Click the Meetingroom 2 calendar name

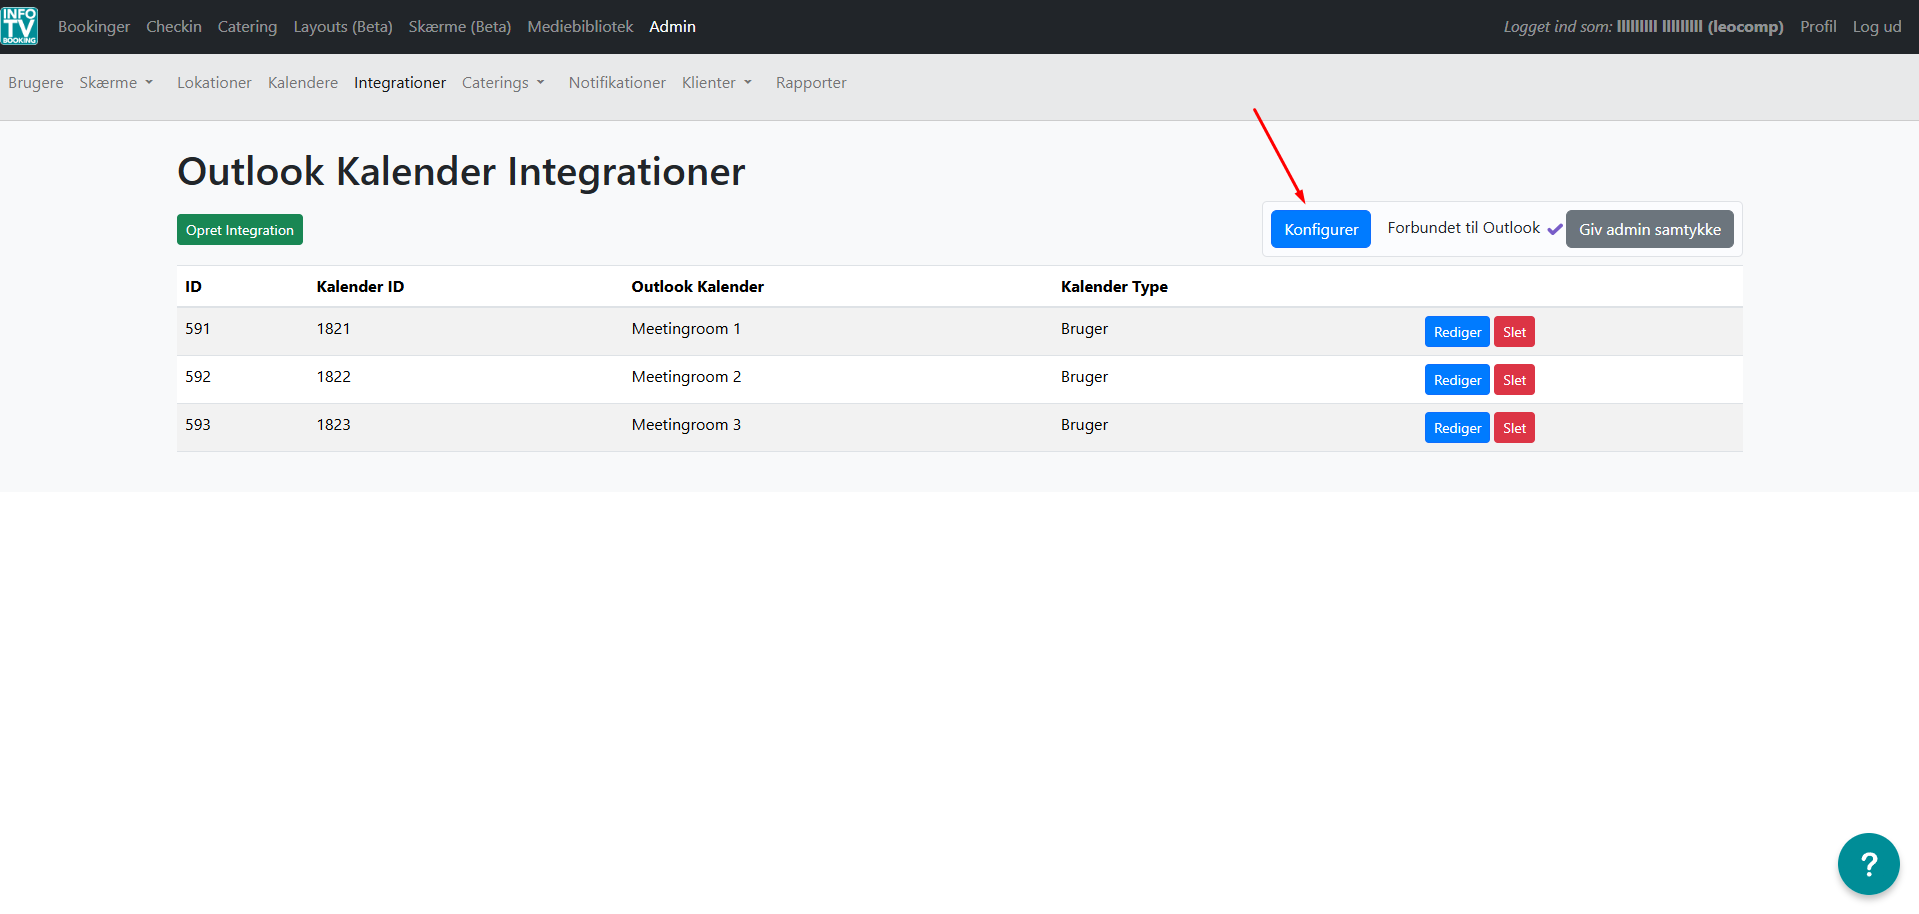[x=686, y=377]
